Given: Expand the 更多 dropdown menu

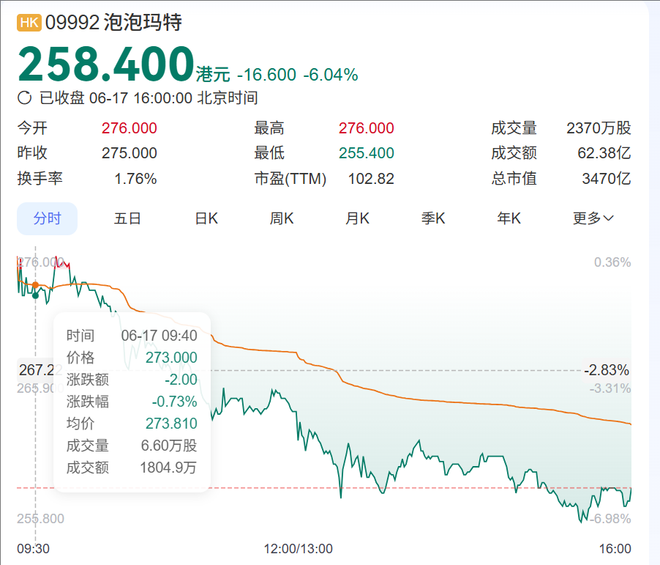Looking at the screenshot, I should coord(593,219).
